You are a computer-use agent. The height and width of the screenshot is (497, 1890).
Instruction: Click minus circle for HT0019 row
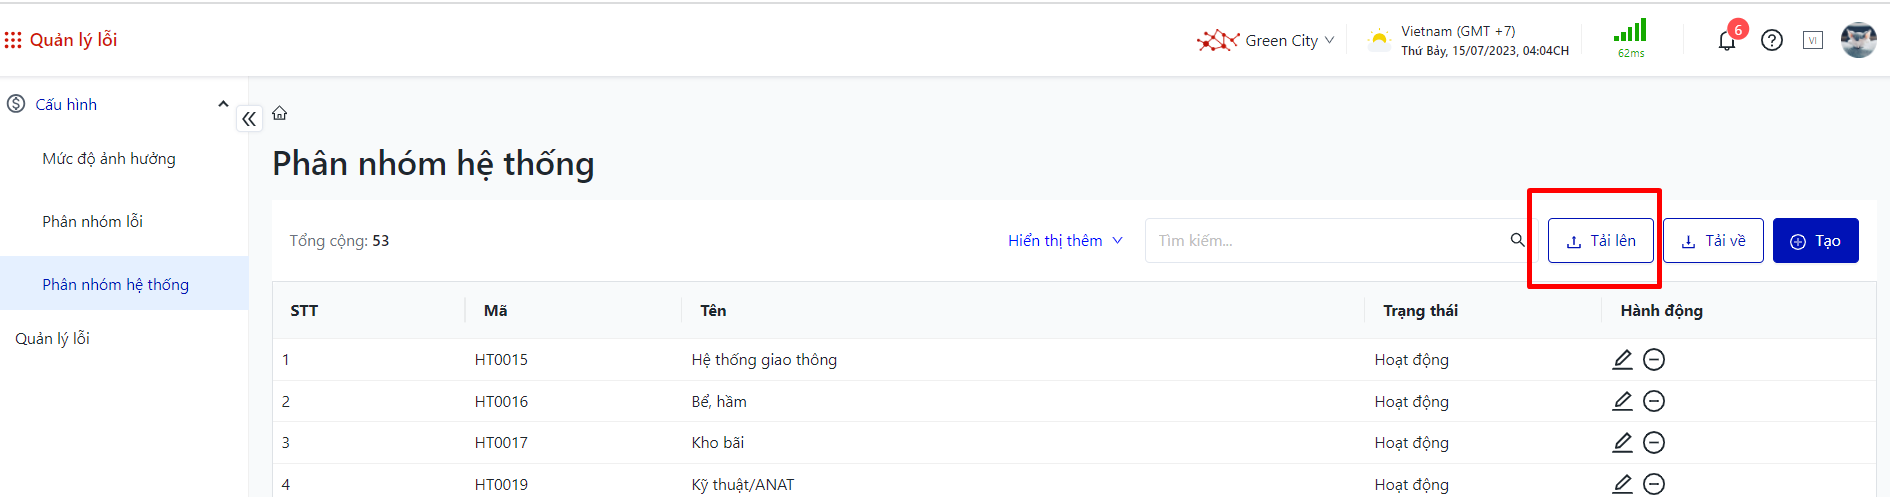pos(1654,484)
